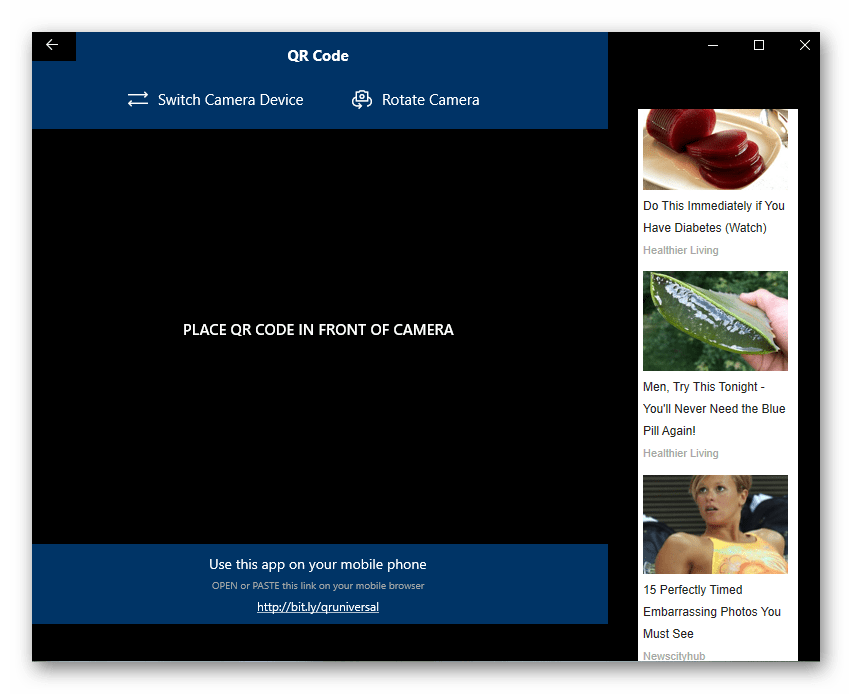Click the 'Use this app on your mobile phone' text
The height and width of the screenshot is (694, 852).
(318, 565)
